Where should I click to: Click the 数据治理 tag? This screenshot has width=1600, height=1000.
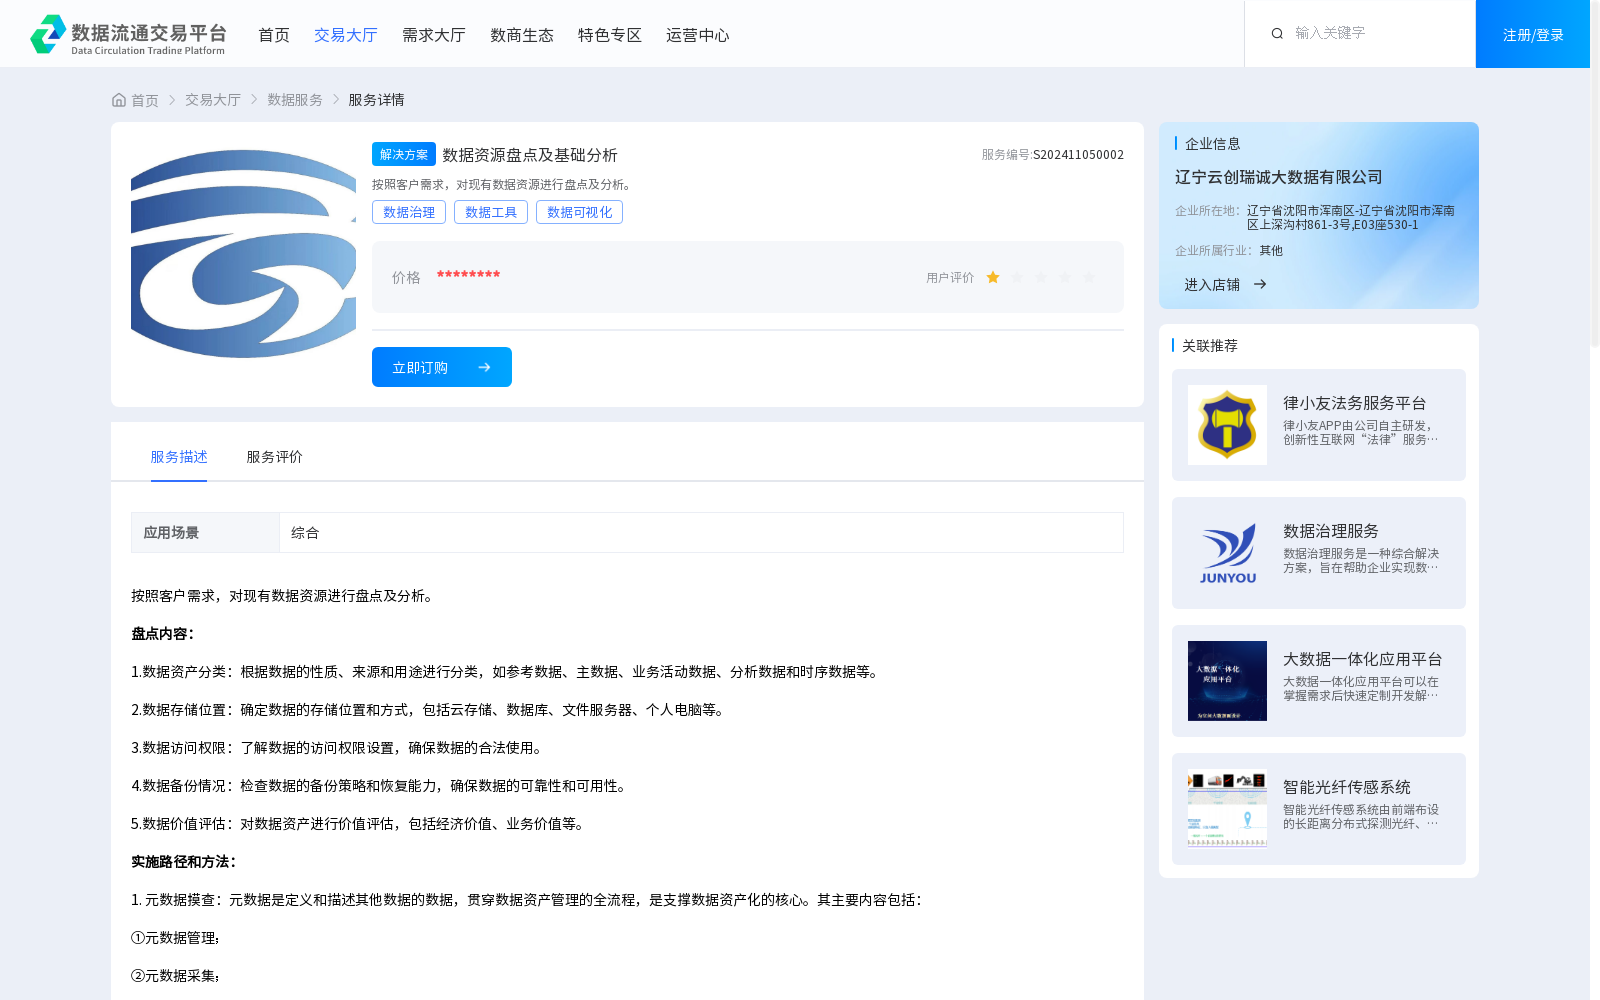click(409, 212)
